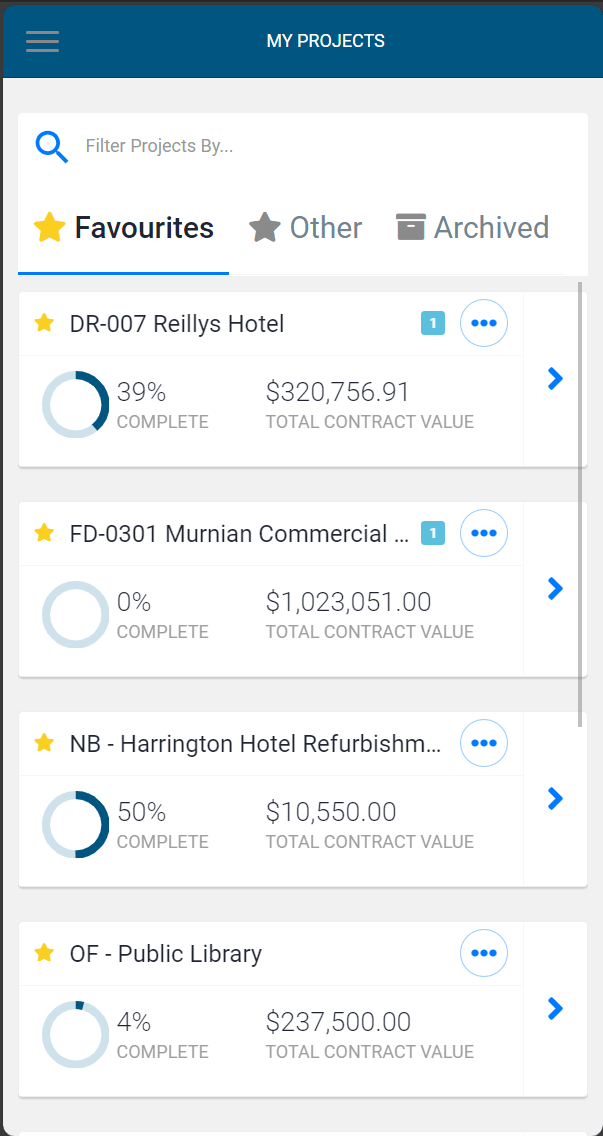Screen dimensions: 603x1136
Task: Switch to the Other projects tab
Action: [306, 228]
